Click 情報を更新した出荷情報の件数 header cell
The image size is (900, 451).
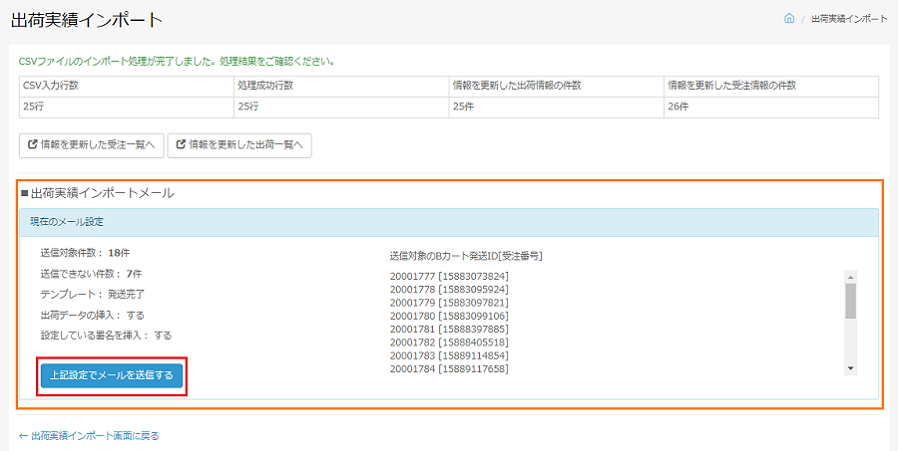pyautogui.click(x=556, y=86)
